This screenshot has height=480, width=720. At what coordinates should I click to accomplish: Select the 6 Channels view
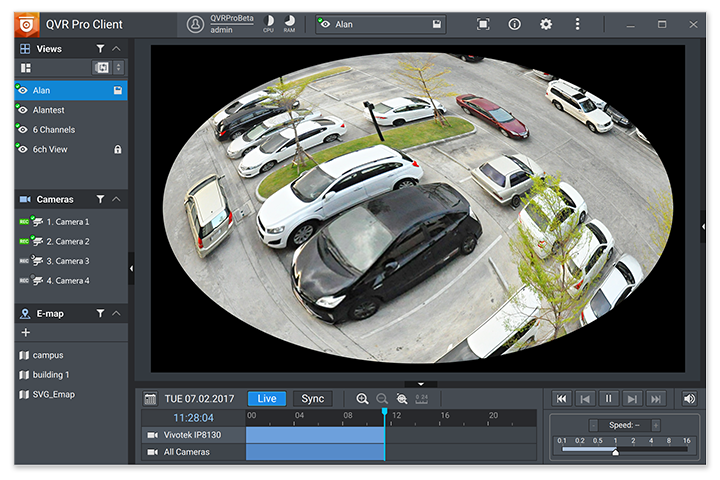coord(54,130)
